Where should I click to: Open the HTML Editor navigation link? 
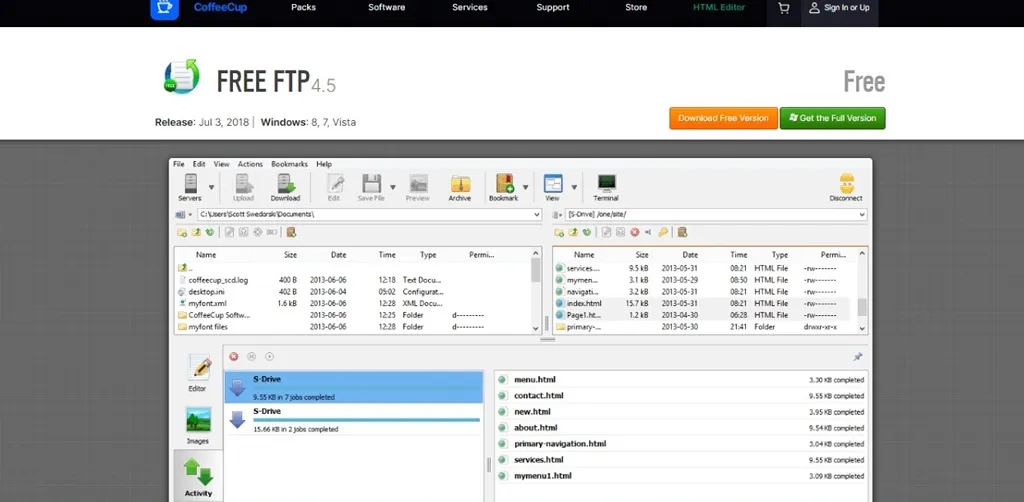tap(719, 8)
